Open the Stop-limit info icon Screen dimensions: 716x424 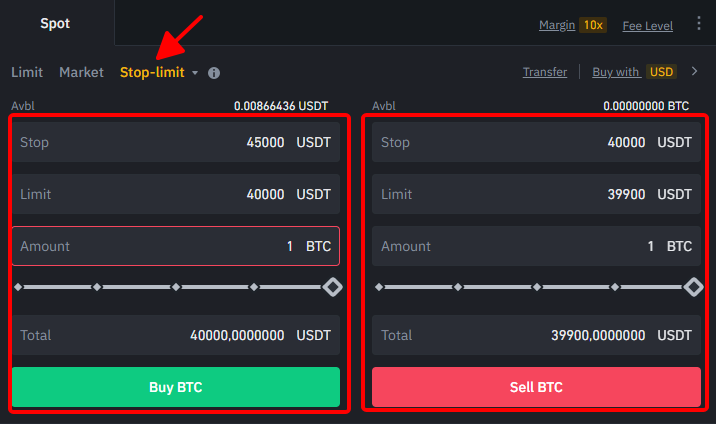pos(214,73)
